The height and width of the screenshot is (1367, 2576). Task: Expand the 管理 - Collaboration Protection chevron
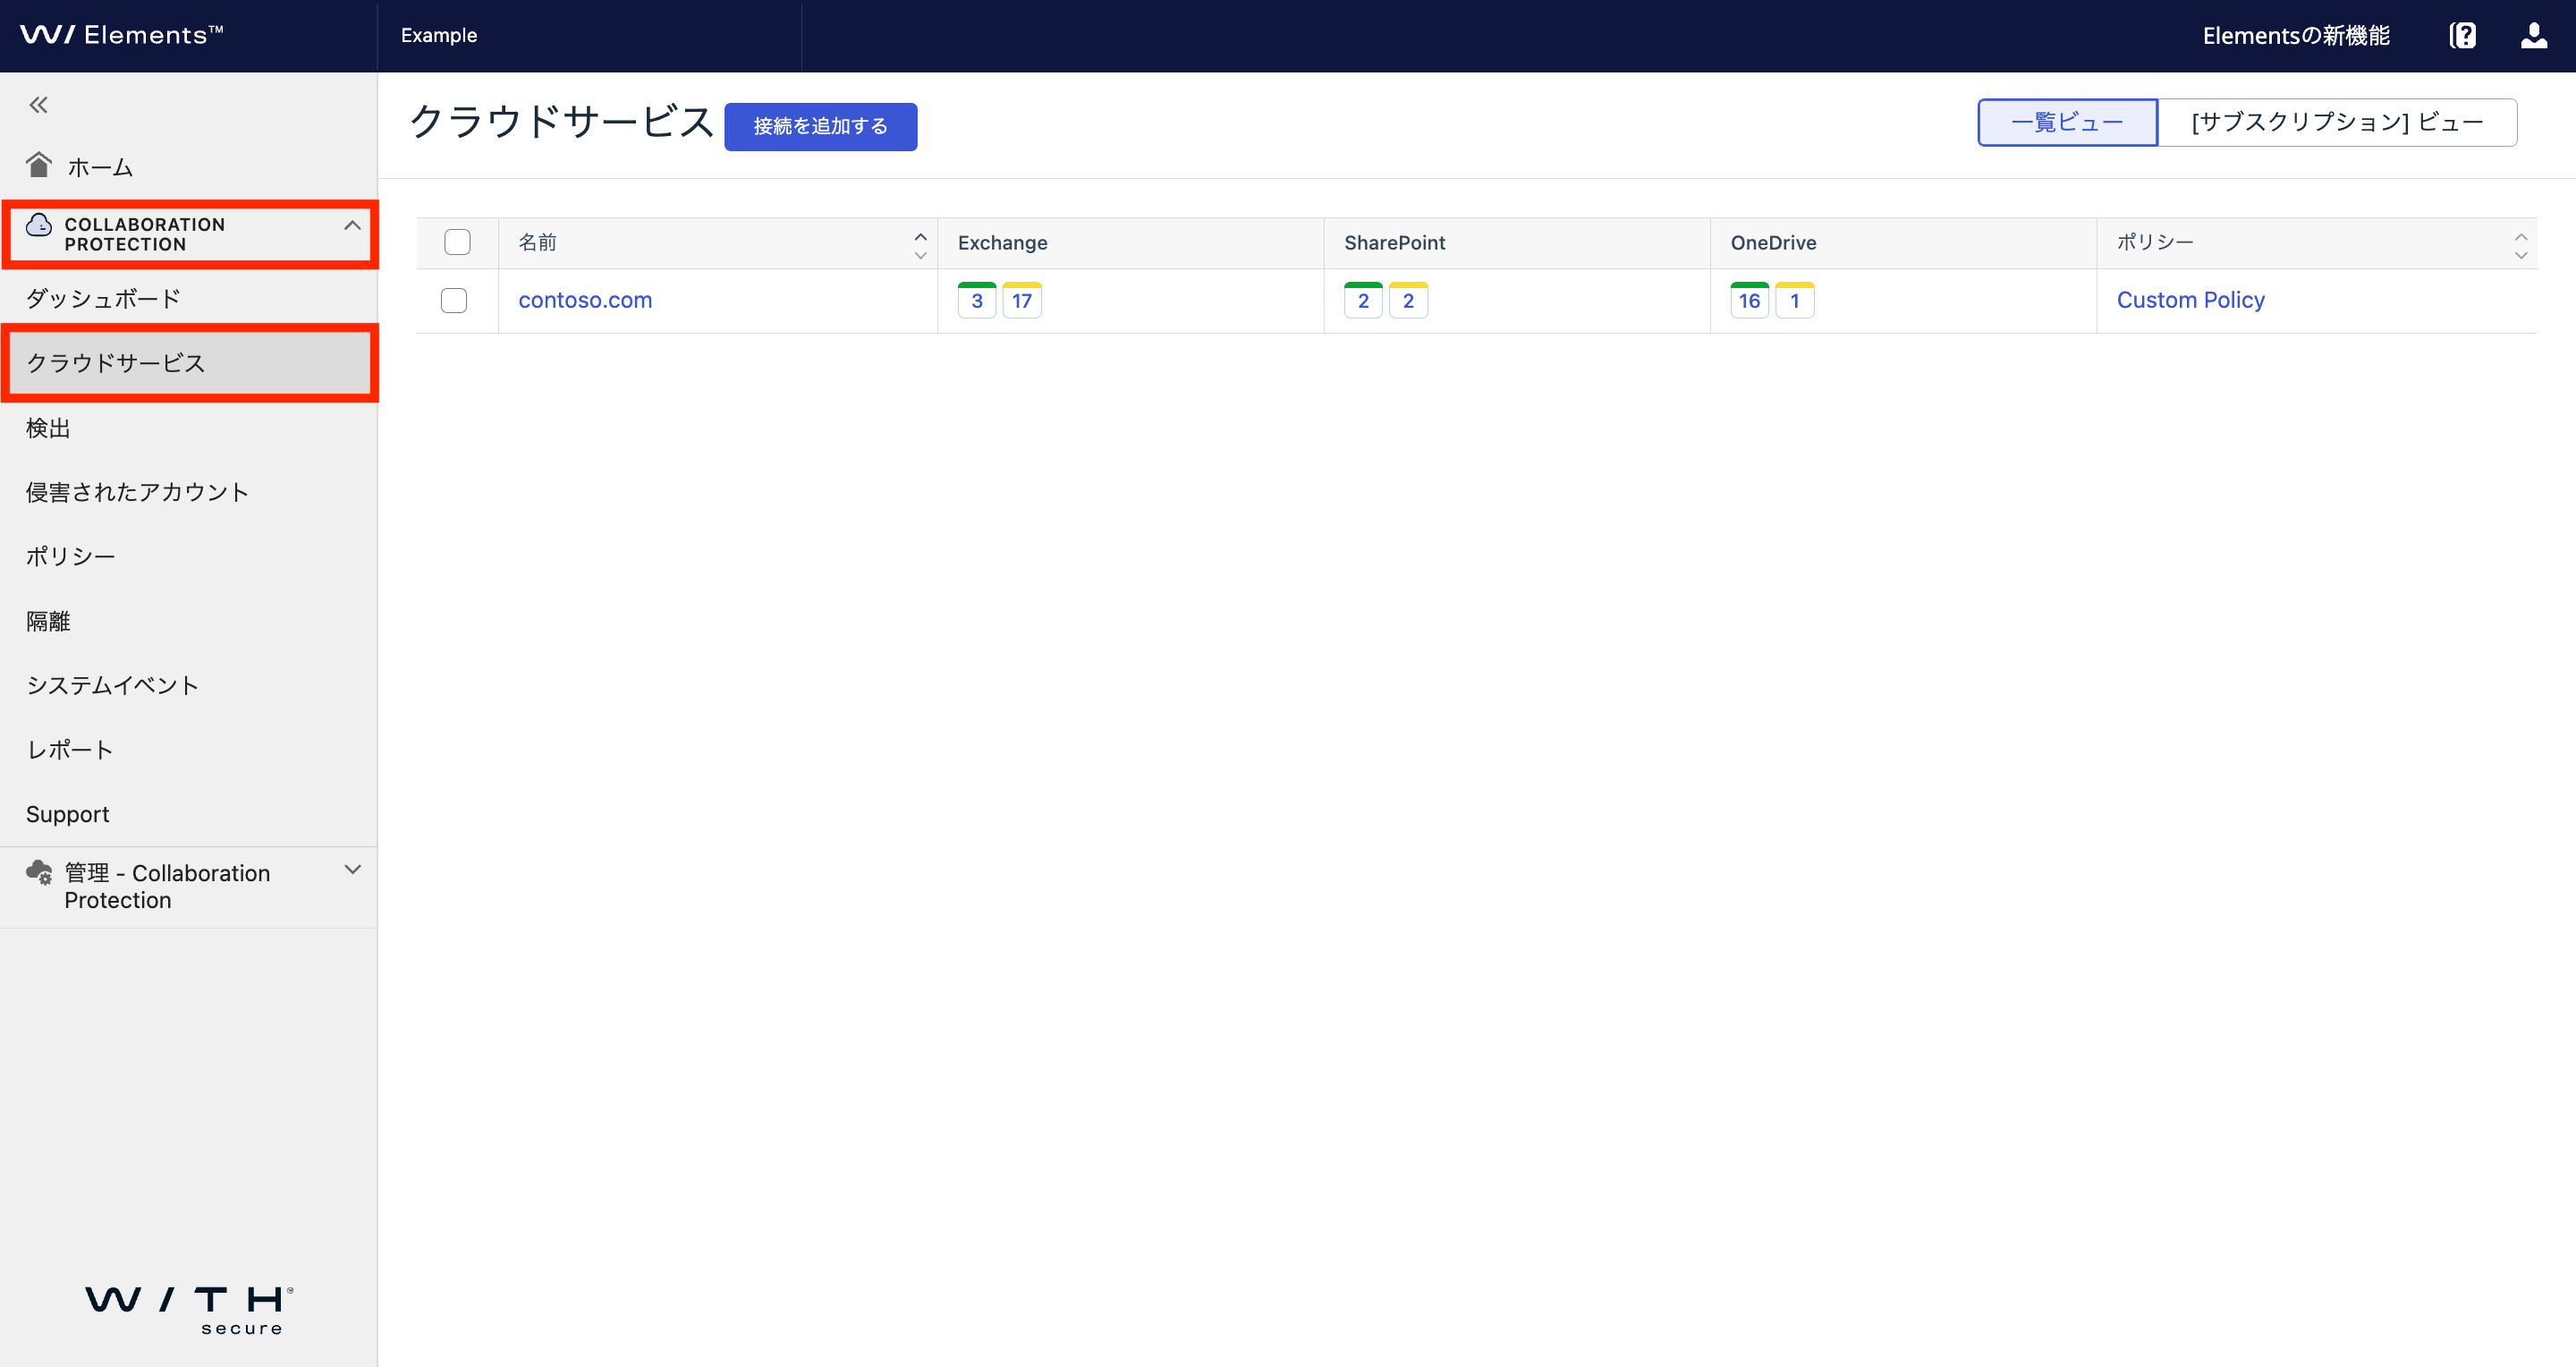click(352, 870)
